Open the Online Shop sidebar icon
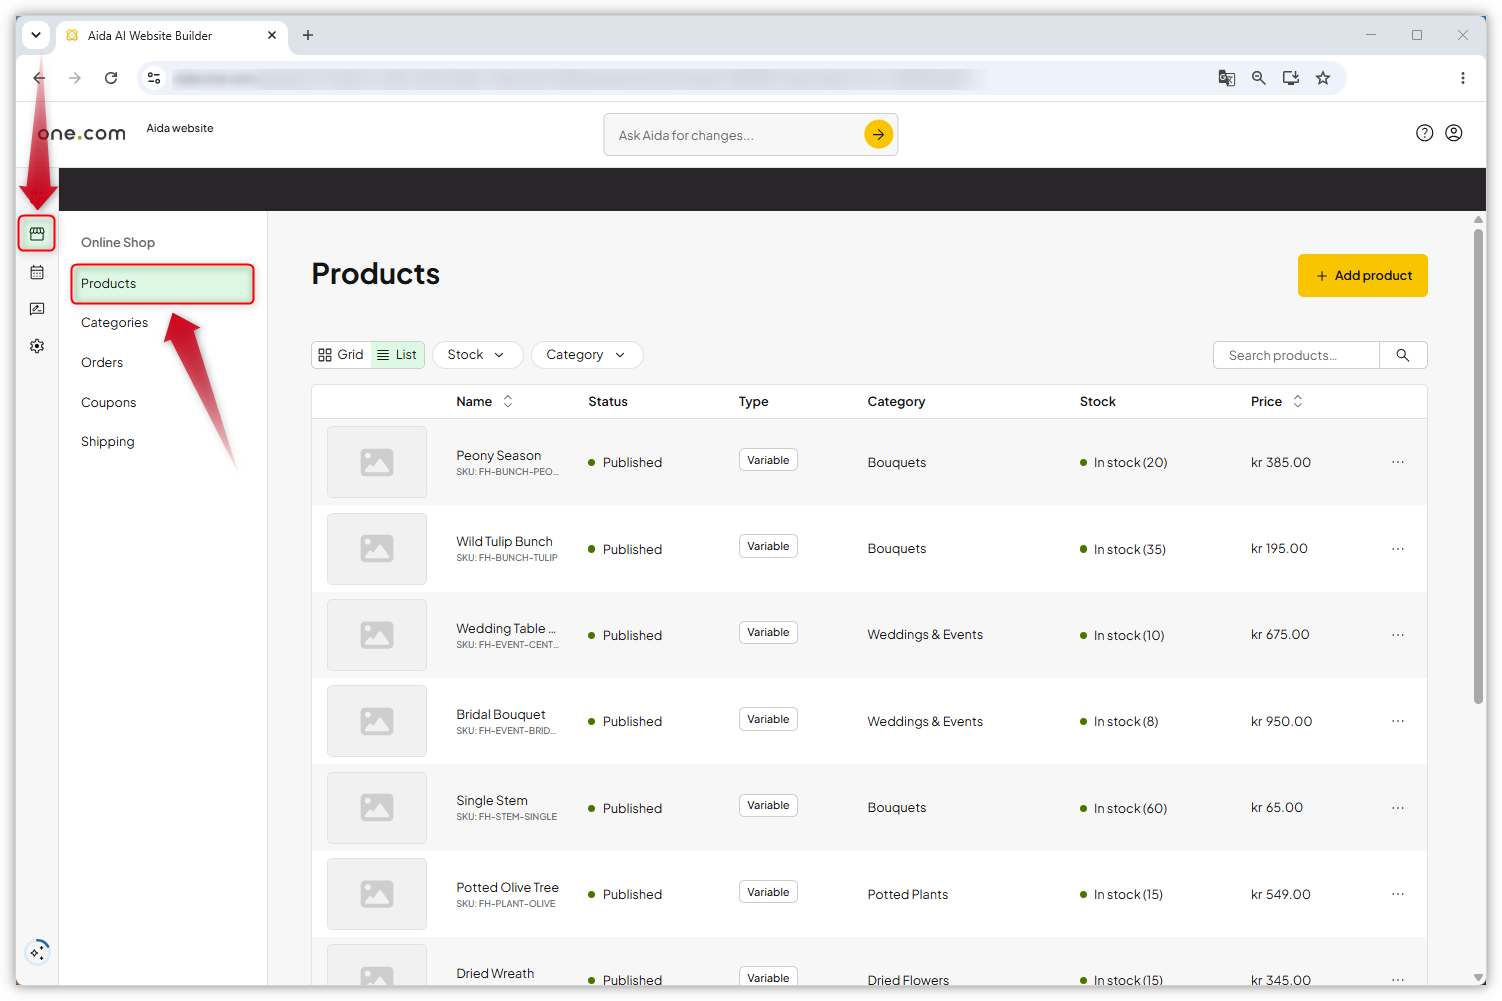The image size is (1502, 1001). 37,234
